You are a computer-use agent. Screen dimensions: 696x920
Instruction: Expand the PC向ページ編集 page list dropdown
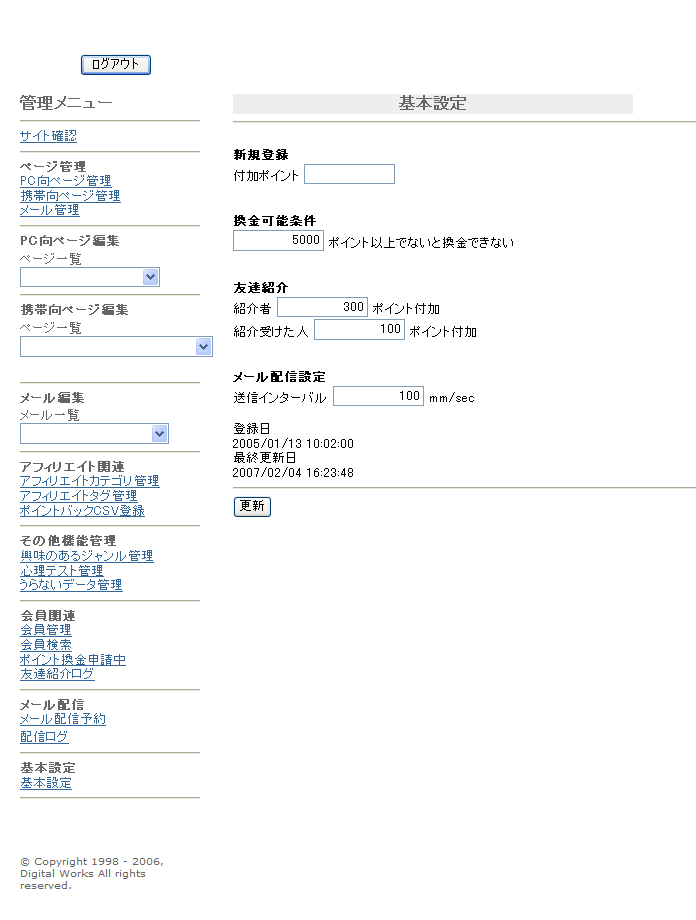click(x=90, y=277)
